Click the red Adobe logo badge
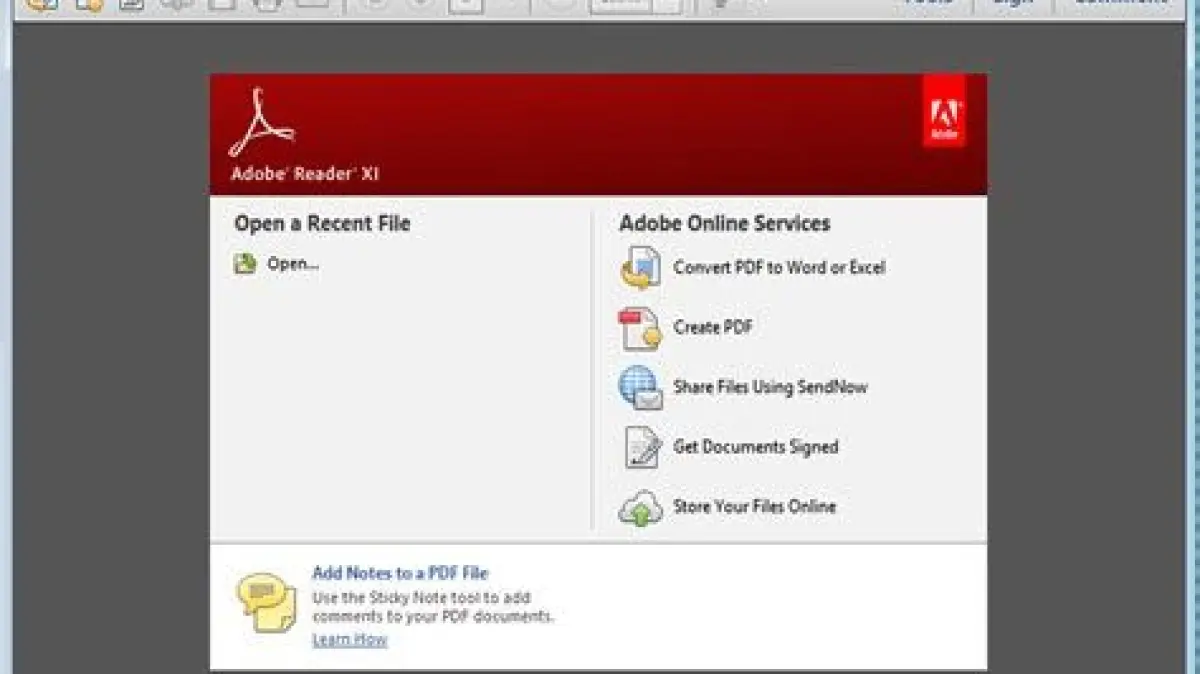 [x=944, y=111]
